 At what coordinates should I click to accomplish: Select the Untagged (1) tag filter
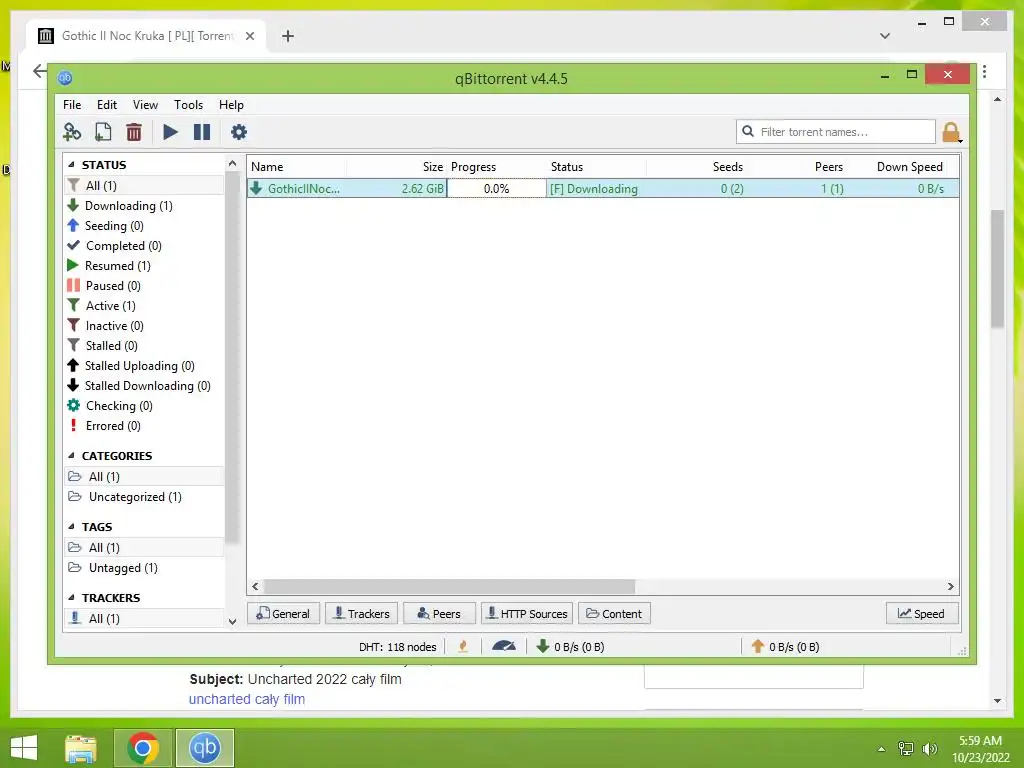pyautogui.click(x=144, y=568)
